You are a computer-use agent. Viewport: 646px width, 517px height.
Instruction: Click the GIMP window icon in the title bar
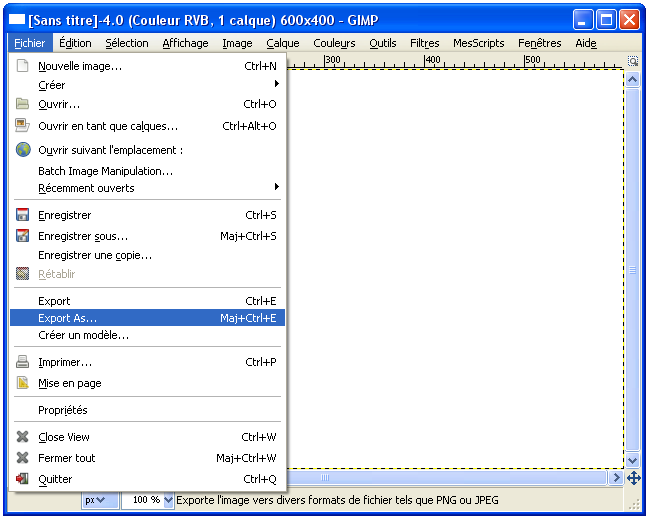click(x=17, y=19)
